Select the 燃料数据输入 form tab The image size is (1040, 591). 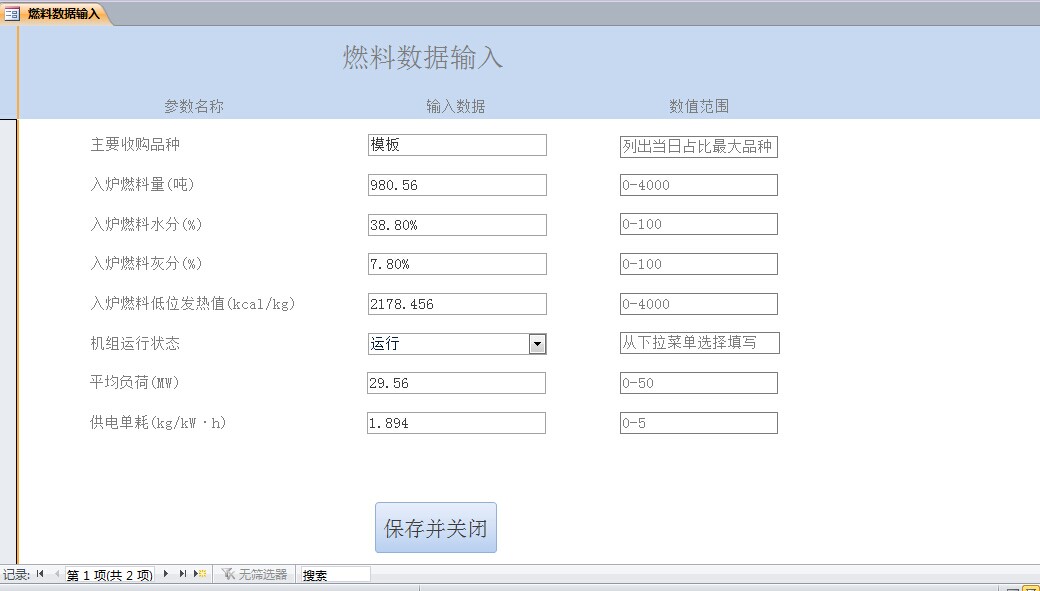click(62, 14)
